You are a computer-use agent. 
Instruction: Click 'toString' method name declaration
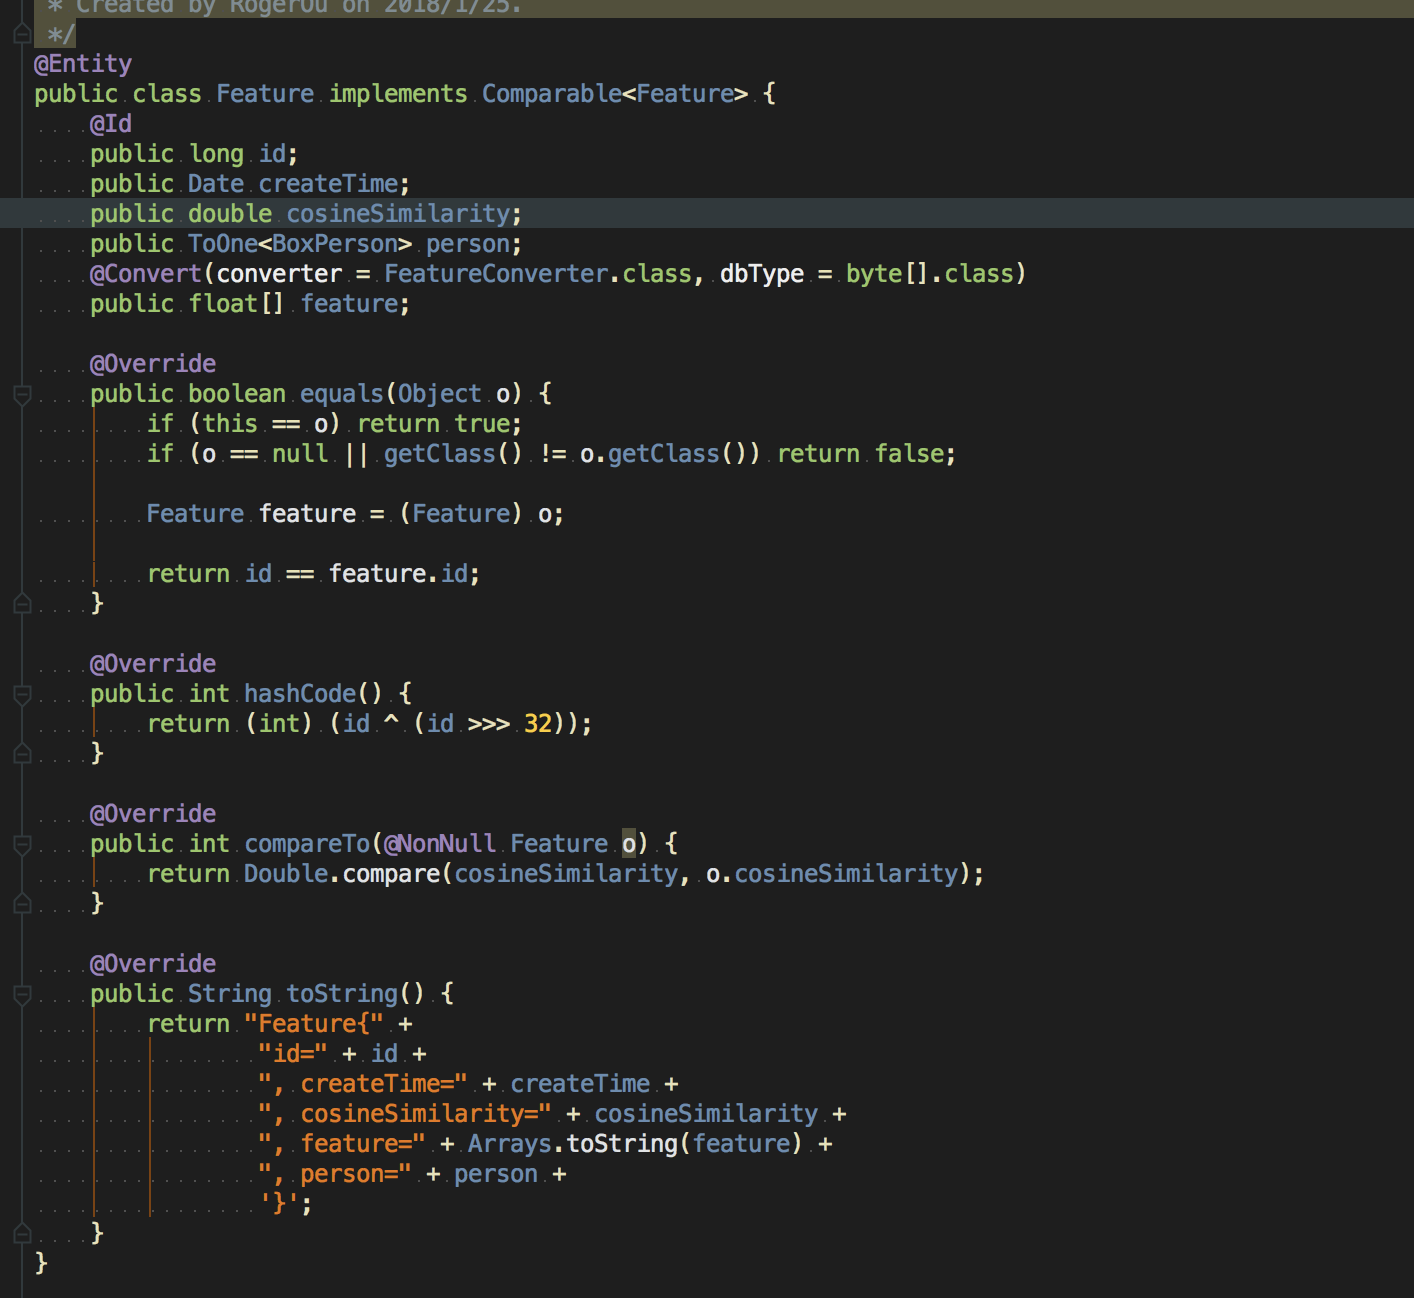[342, 994]
